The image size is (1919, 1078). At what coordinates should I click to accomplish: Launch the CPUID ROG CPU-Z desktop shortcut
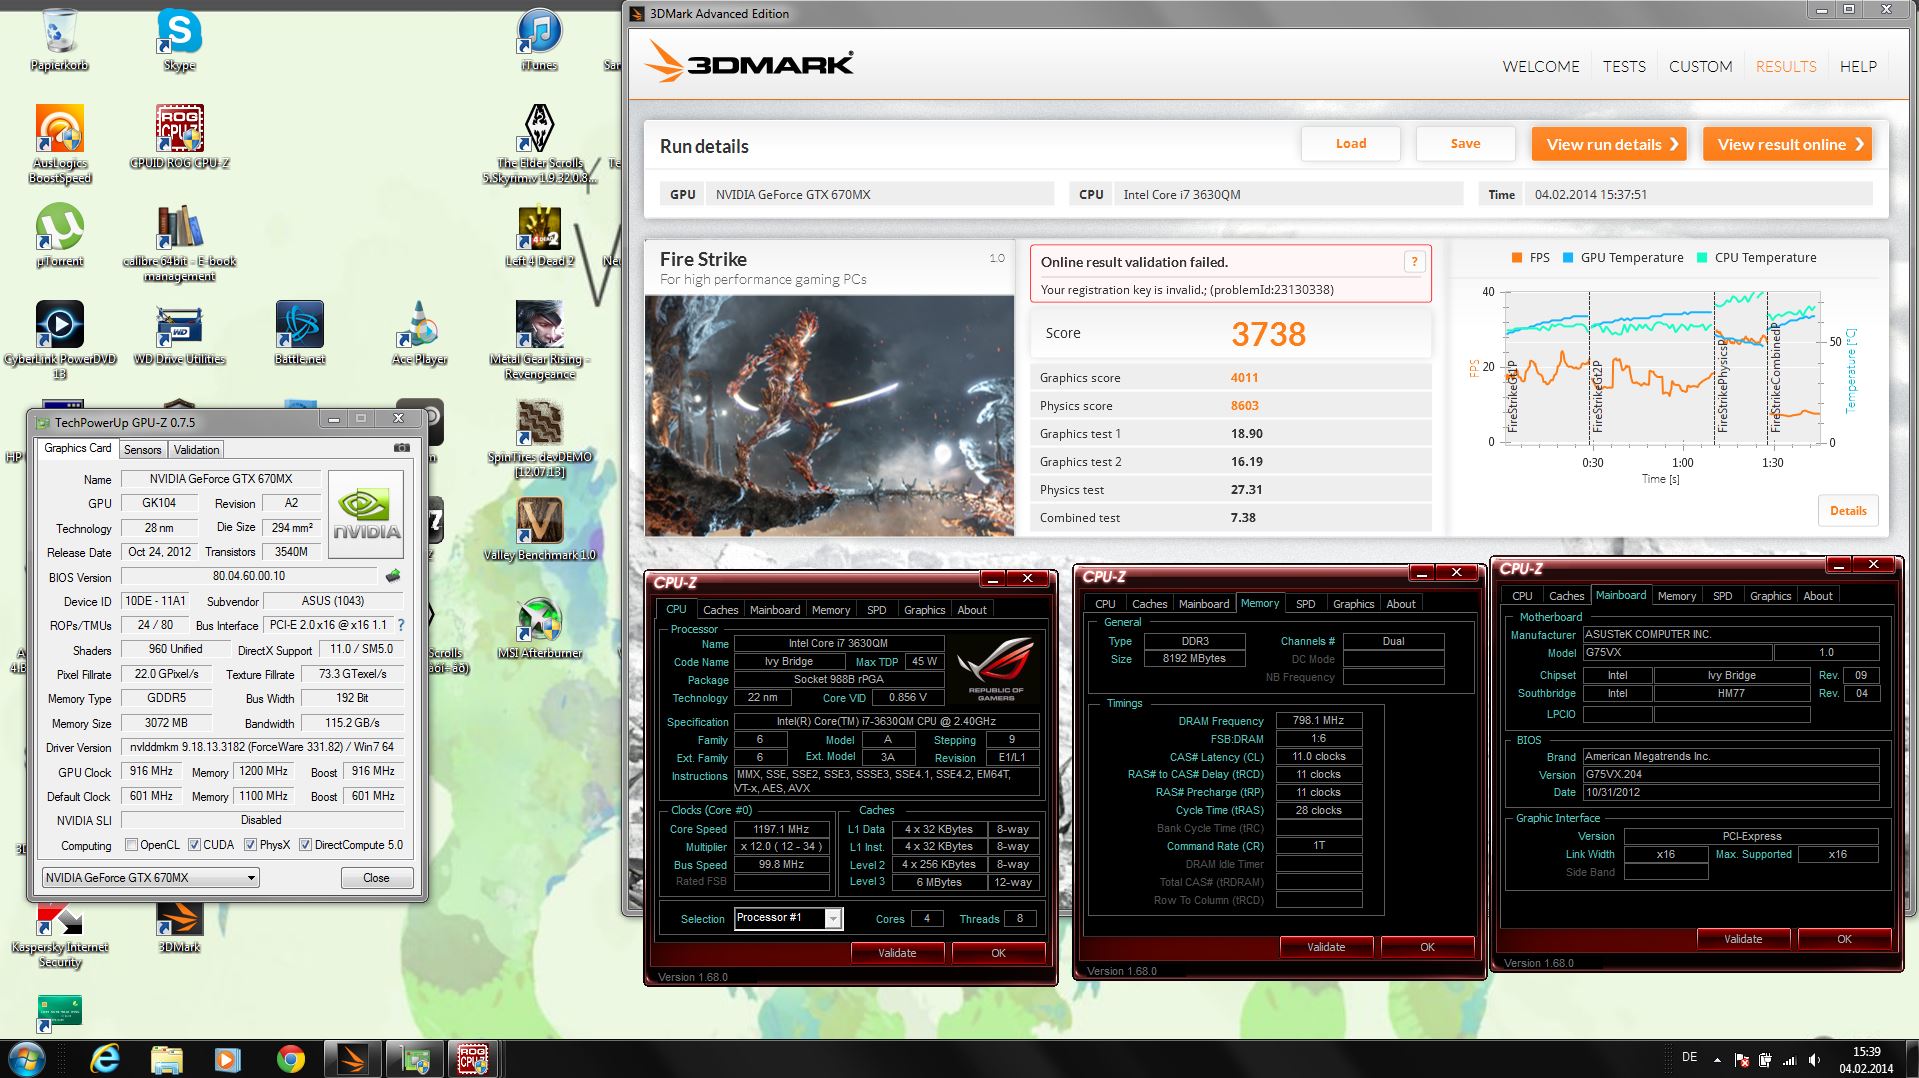(180, 135)
